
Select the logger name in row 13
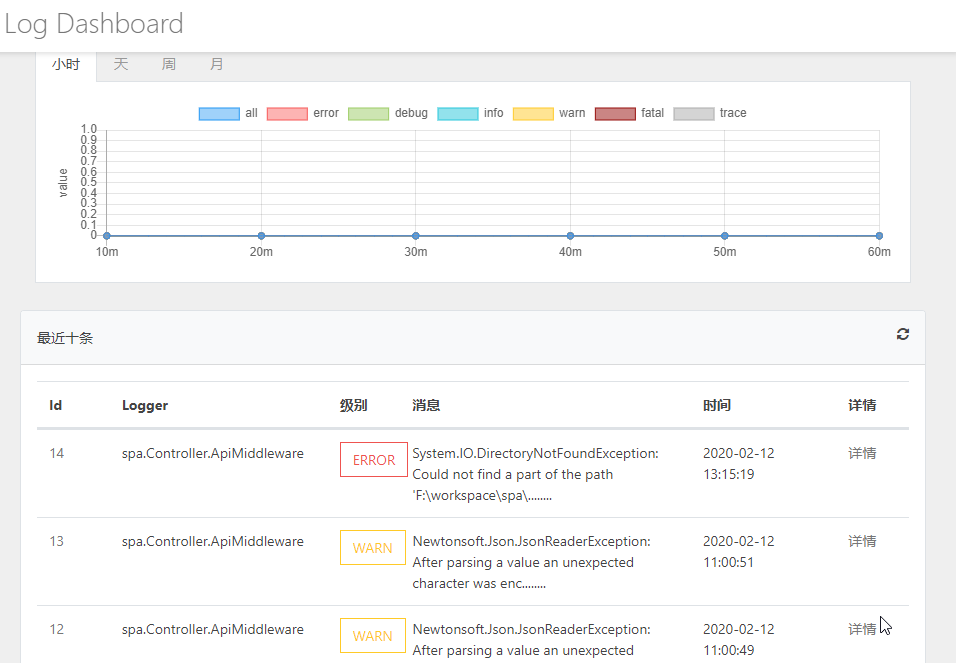(x=213, y=541)
